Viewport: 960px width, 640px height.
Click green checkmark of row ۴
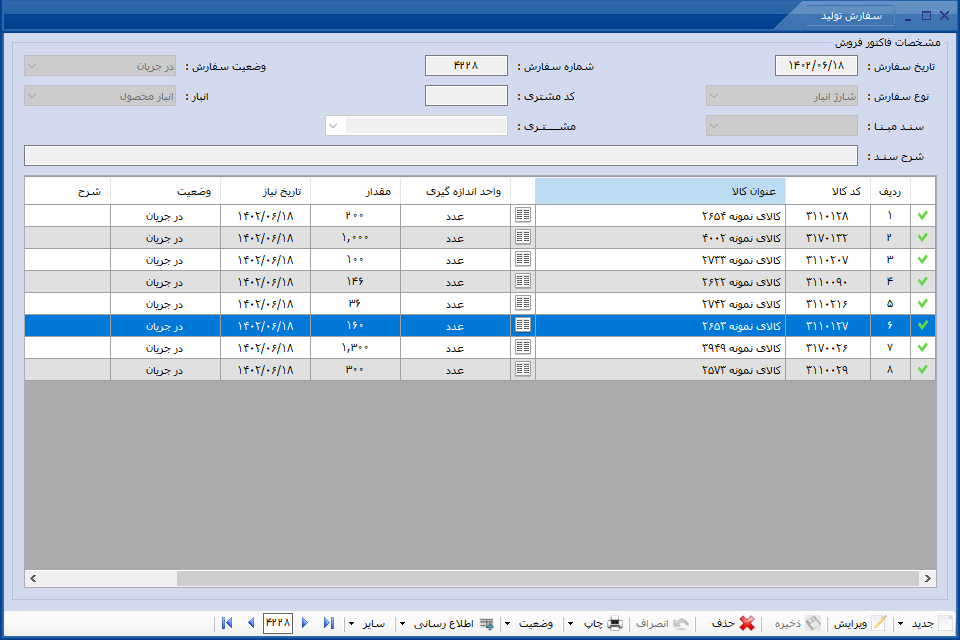coord(923,281)
